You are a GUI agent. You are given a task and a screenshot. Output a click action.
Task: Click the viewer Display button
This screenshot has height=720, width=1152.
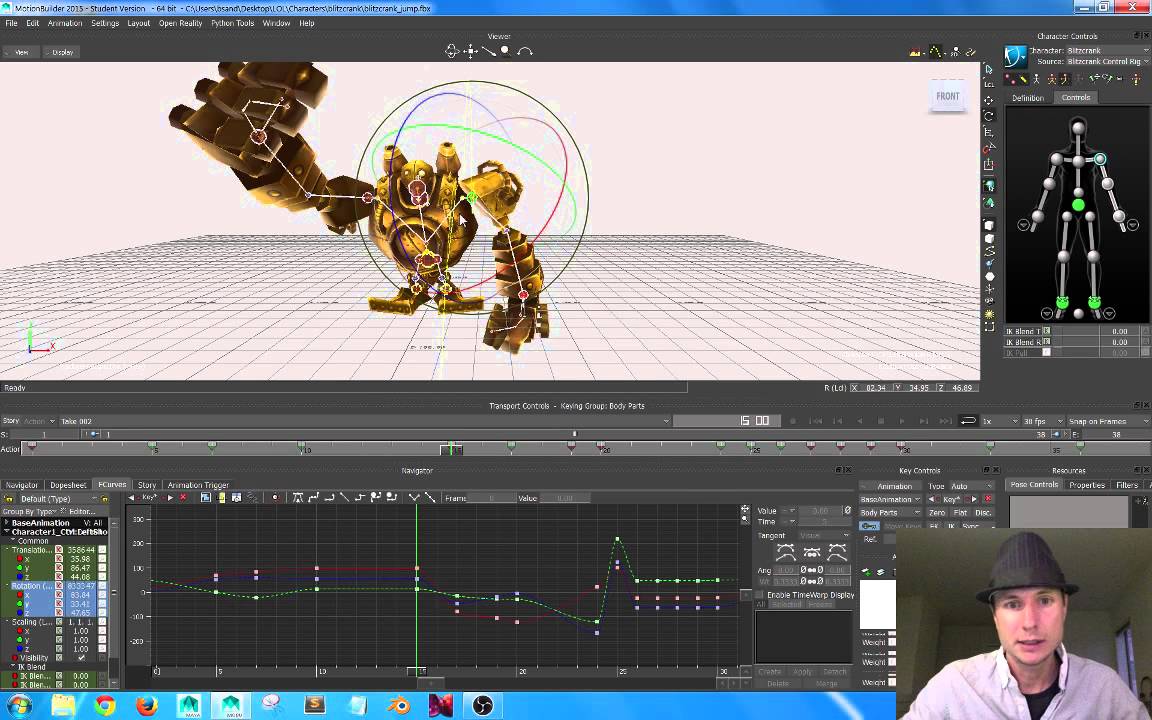pos(62,52)
